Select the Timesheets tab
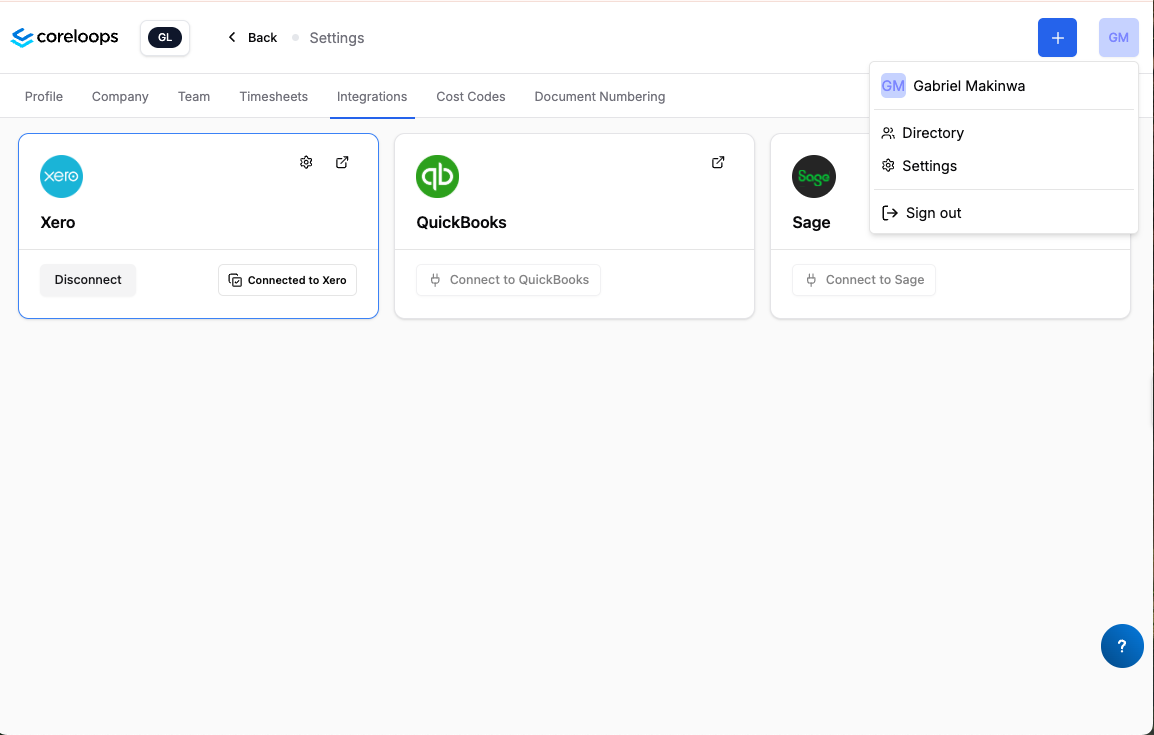The image size is (1154, 735). pyautogui.click(x=273, y=96)
